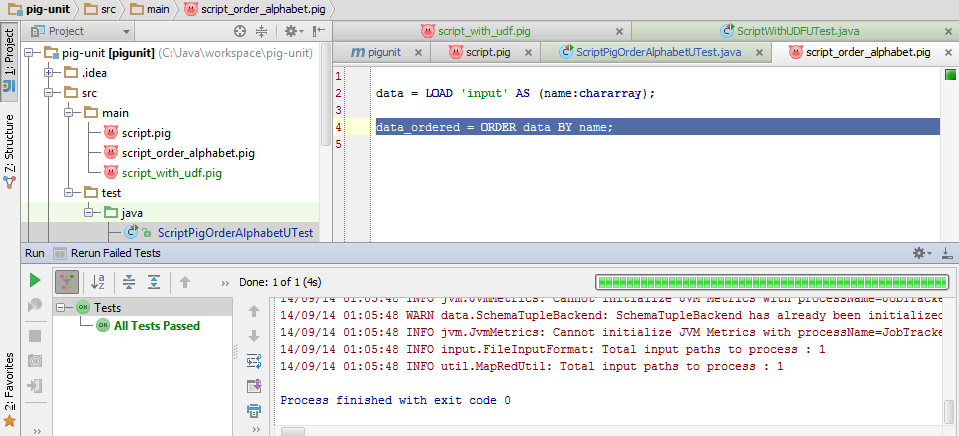This screenshot has height=436, width=959.
Task: Click expand all tests icon
Action: click(129, 282)
